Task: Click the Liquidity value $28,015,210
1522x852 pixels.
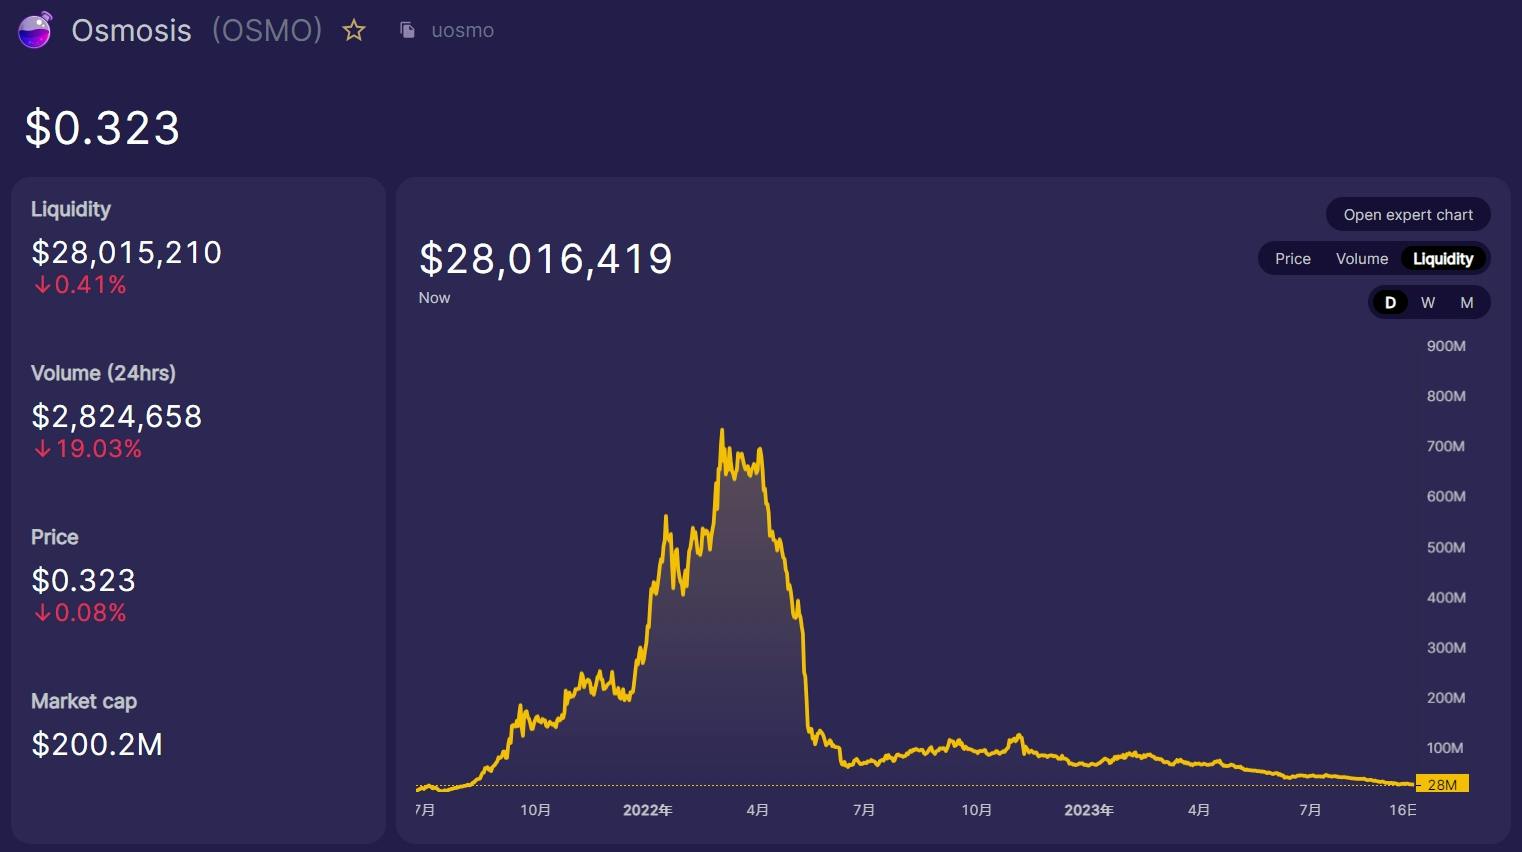Action: pyautogui.click(x=127, y=252)
